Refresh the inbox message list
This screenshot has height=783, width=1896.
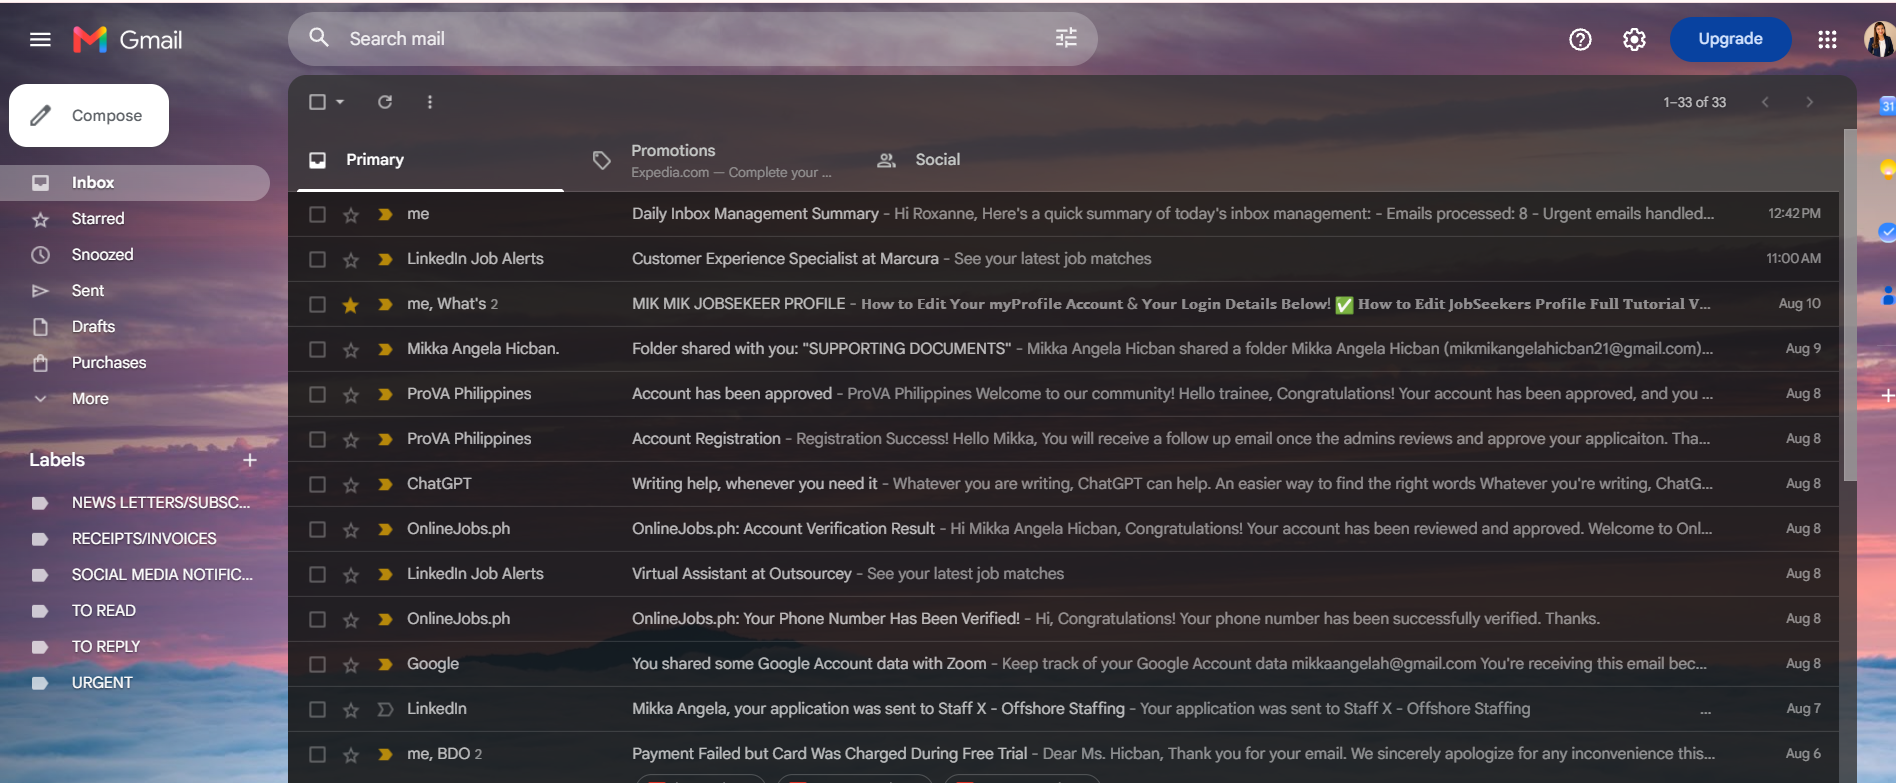385,102
